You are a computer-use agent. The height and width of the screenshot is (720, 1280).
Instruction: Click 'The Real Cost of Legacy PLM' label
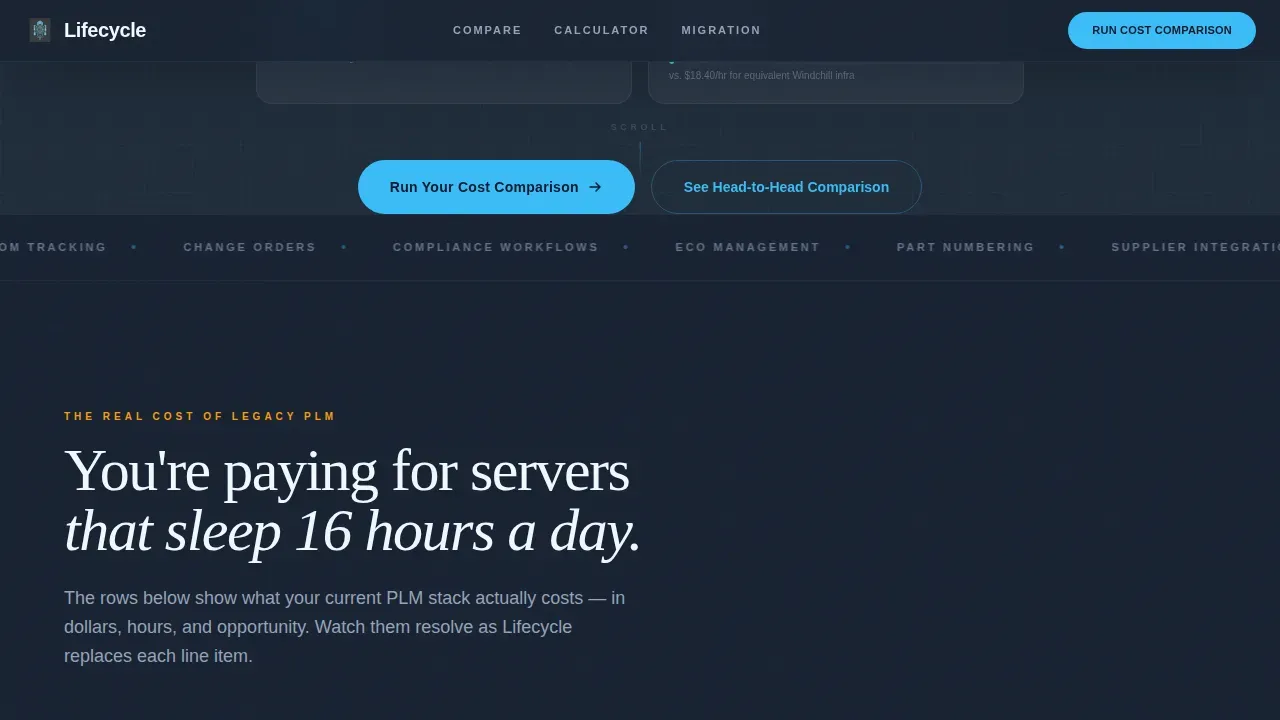click(200, 416)
